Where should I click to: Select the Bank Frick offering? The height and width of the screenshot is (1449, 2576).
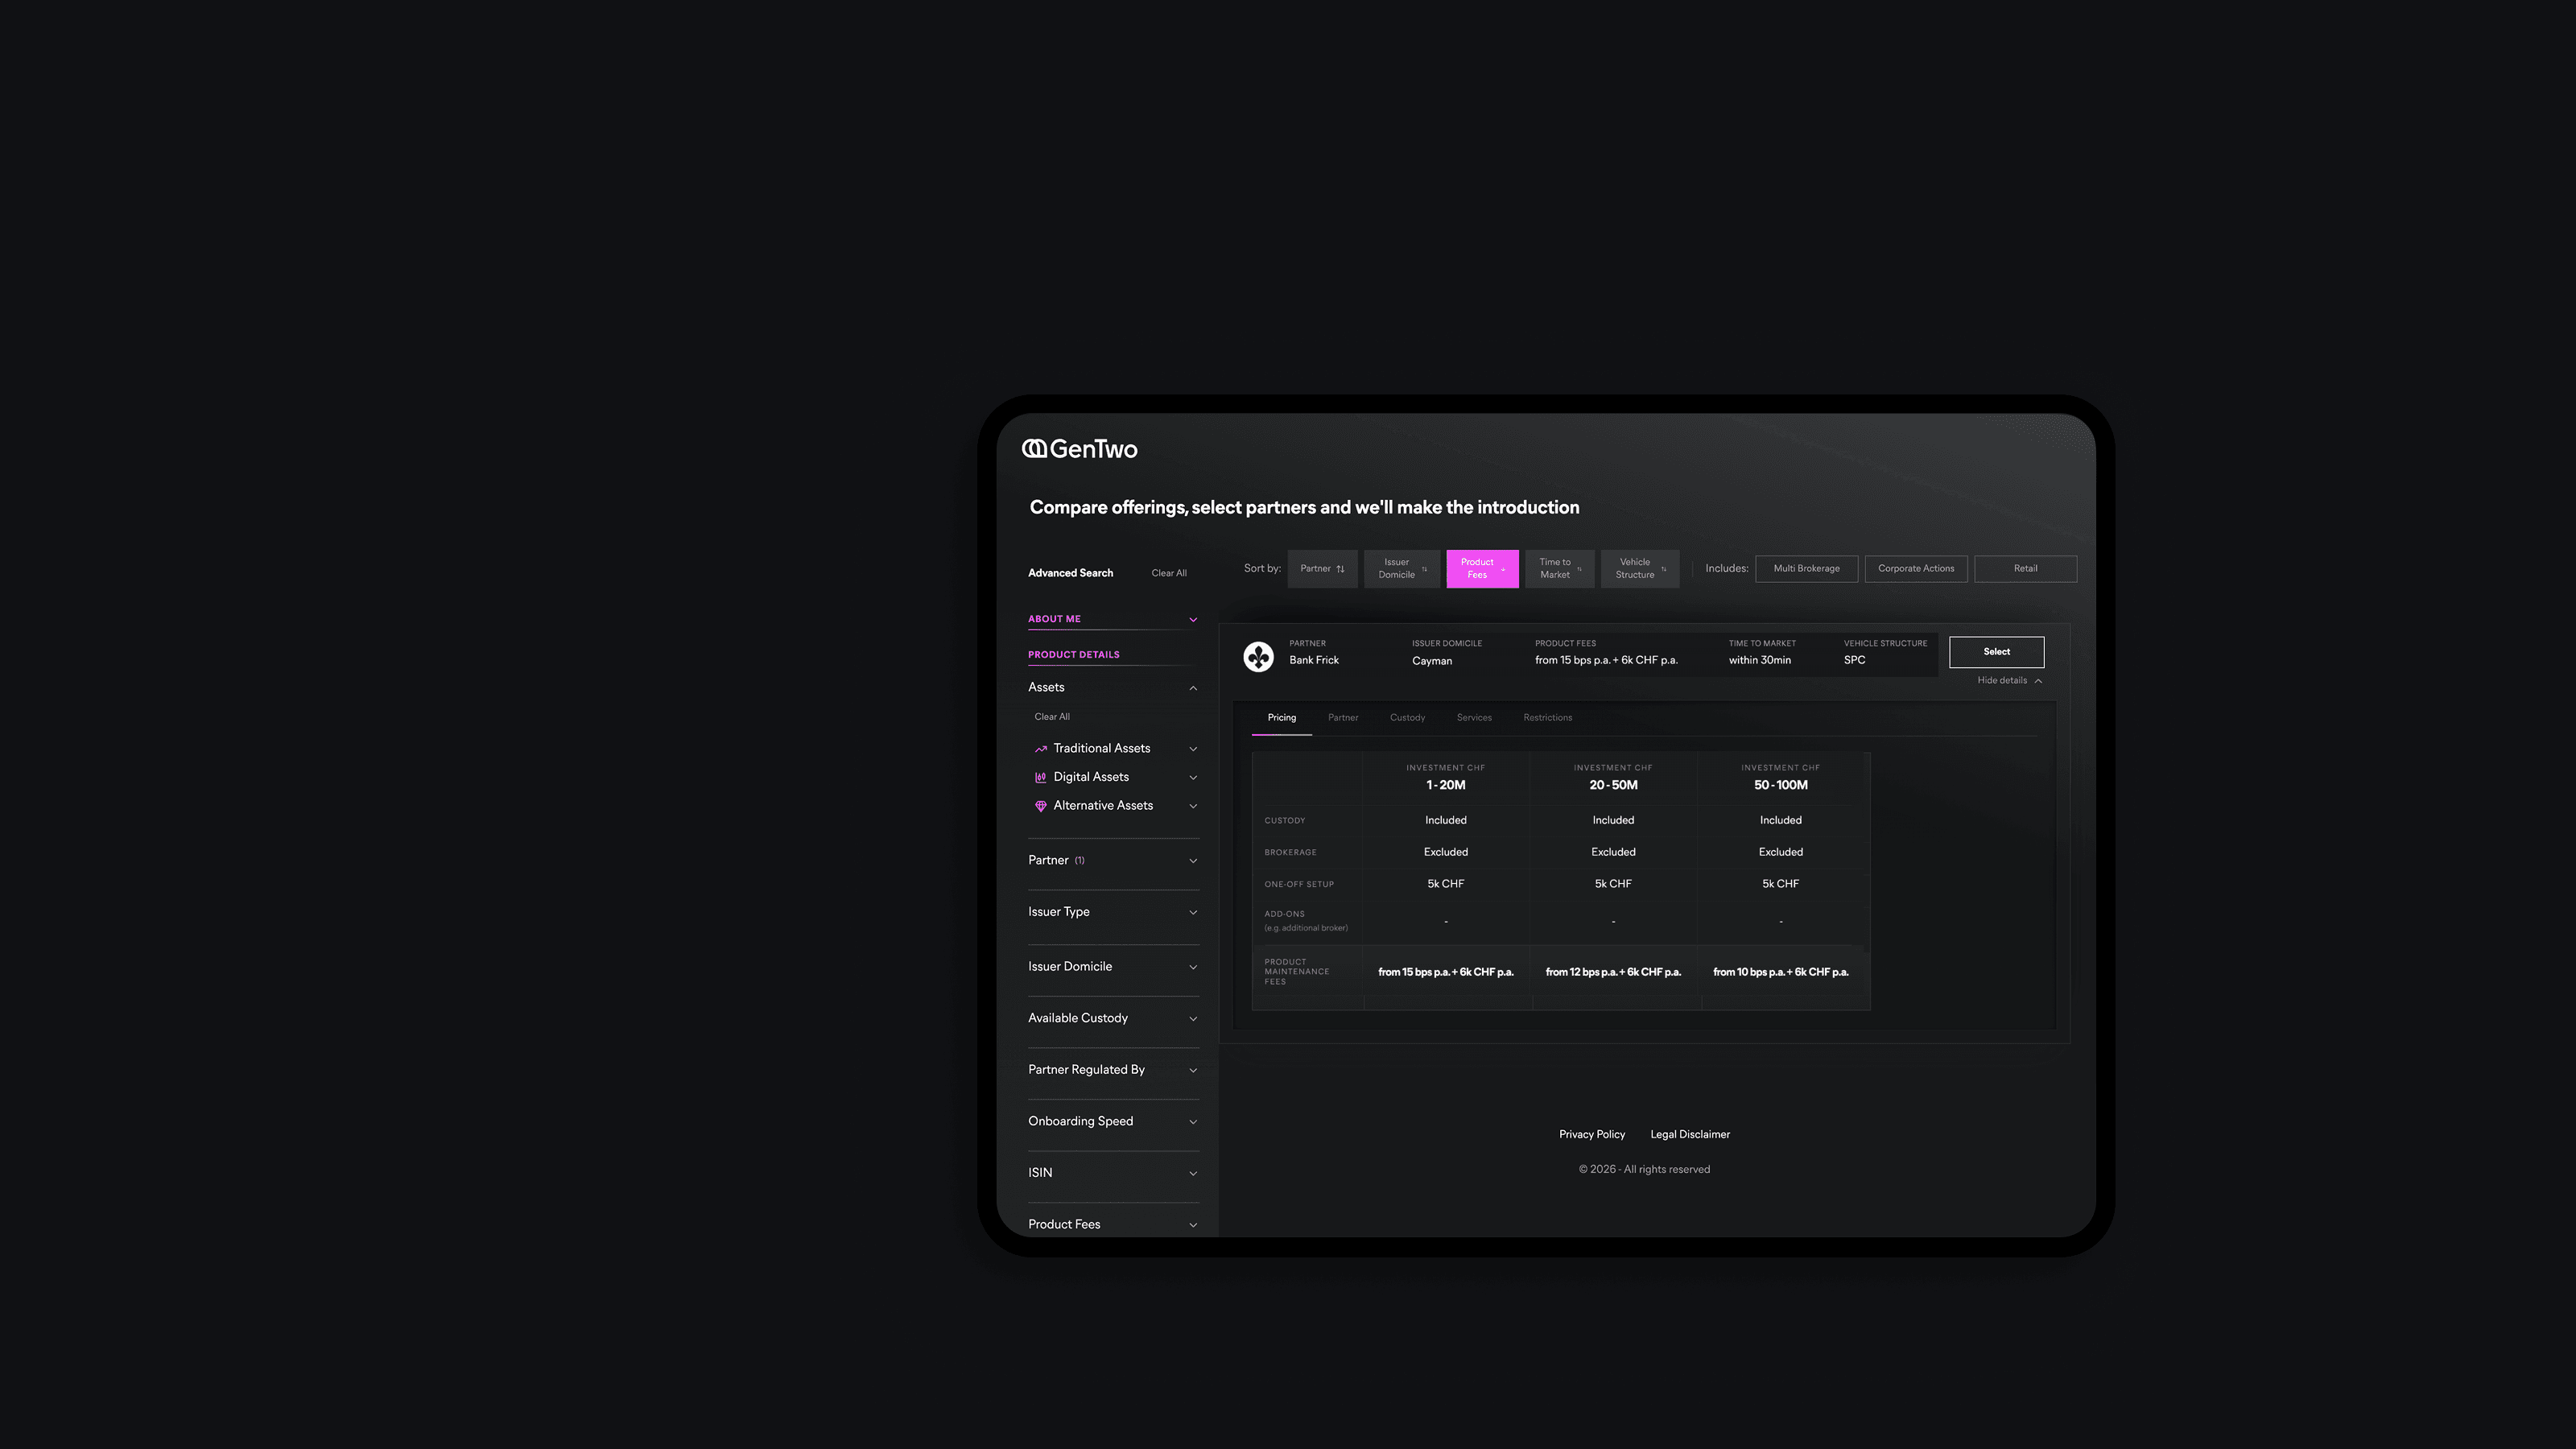click(x=1996, y=652)
